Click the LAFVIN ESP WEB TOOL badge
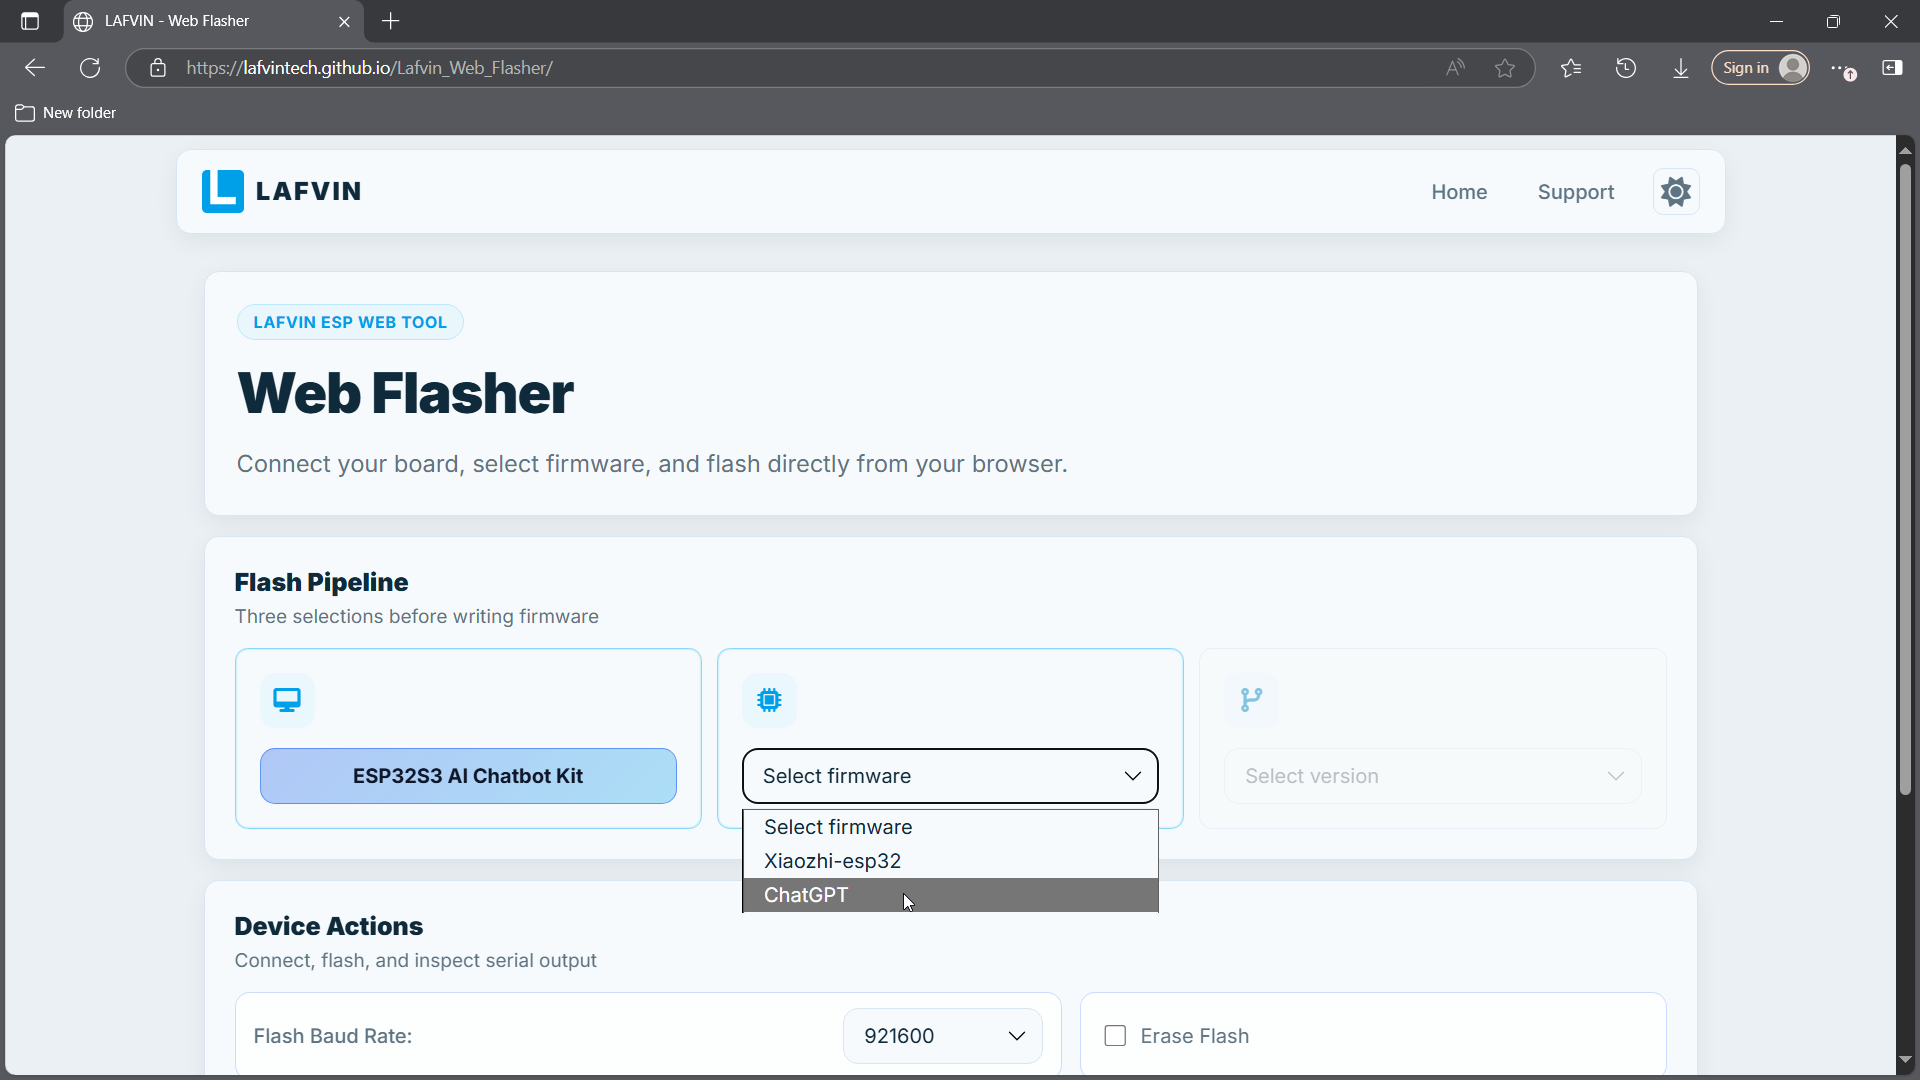1920x1080 pixels. [350, 322]
